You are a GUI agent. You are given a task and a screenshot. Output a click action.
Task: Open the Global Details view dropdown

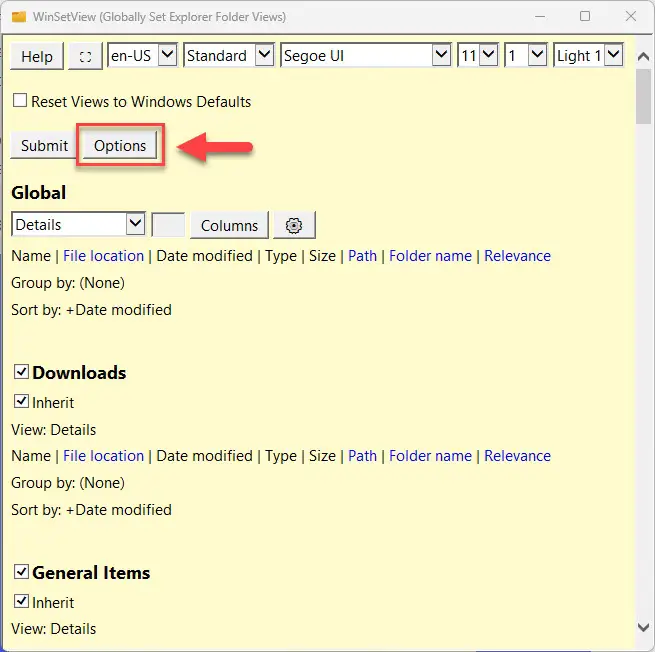(x=79, y=224)
